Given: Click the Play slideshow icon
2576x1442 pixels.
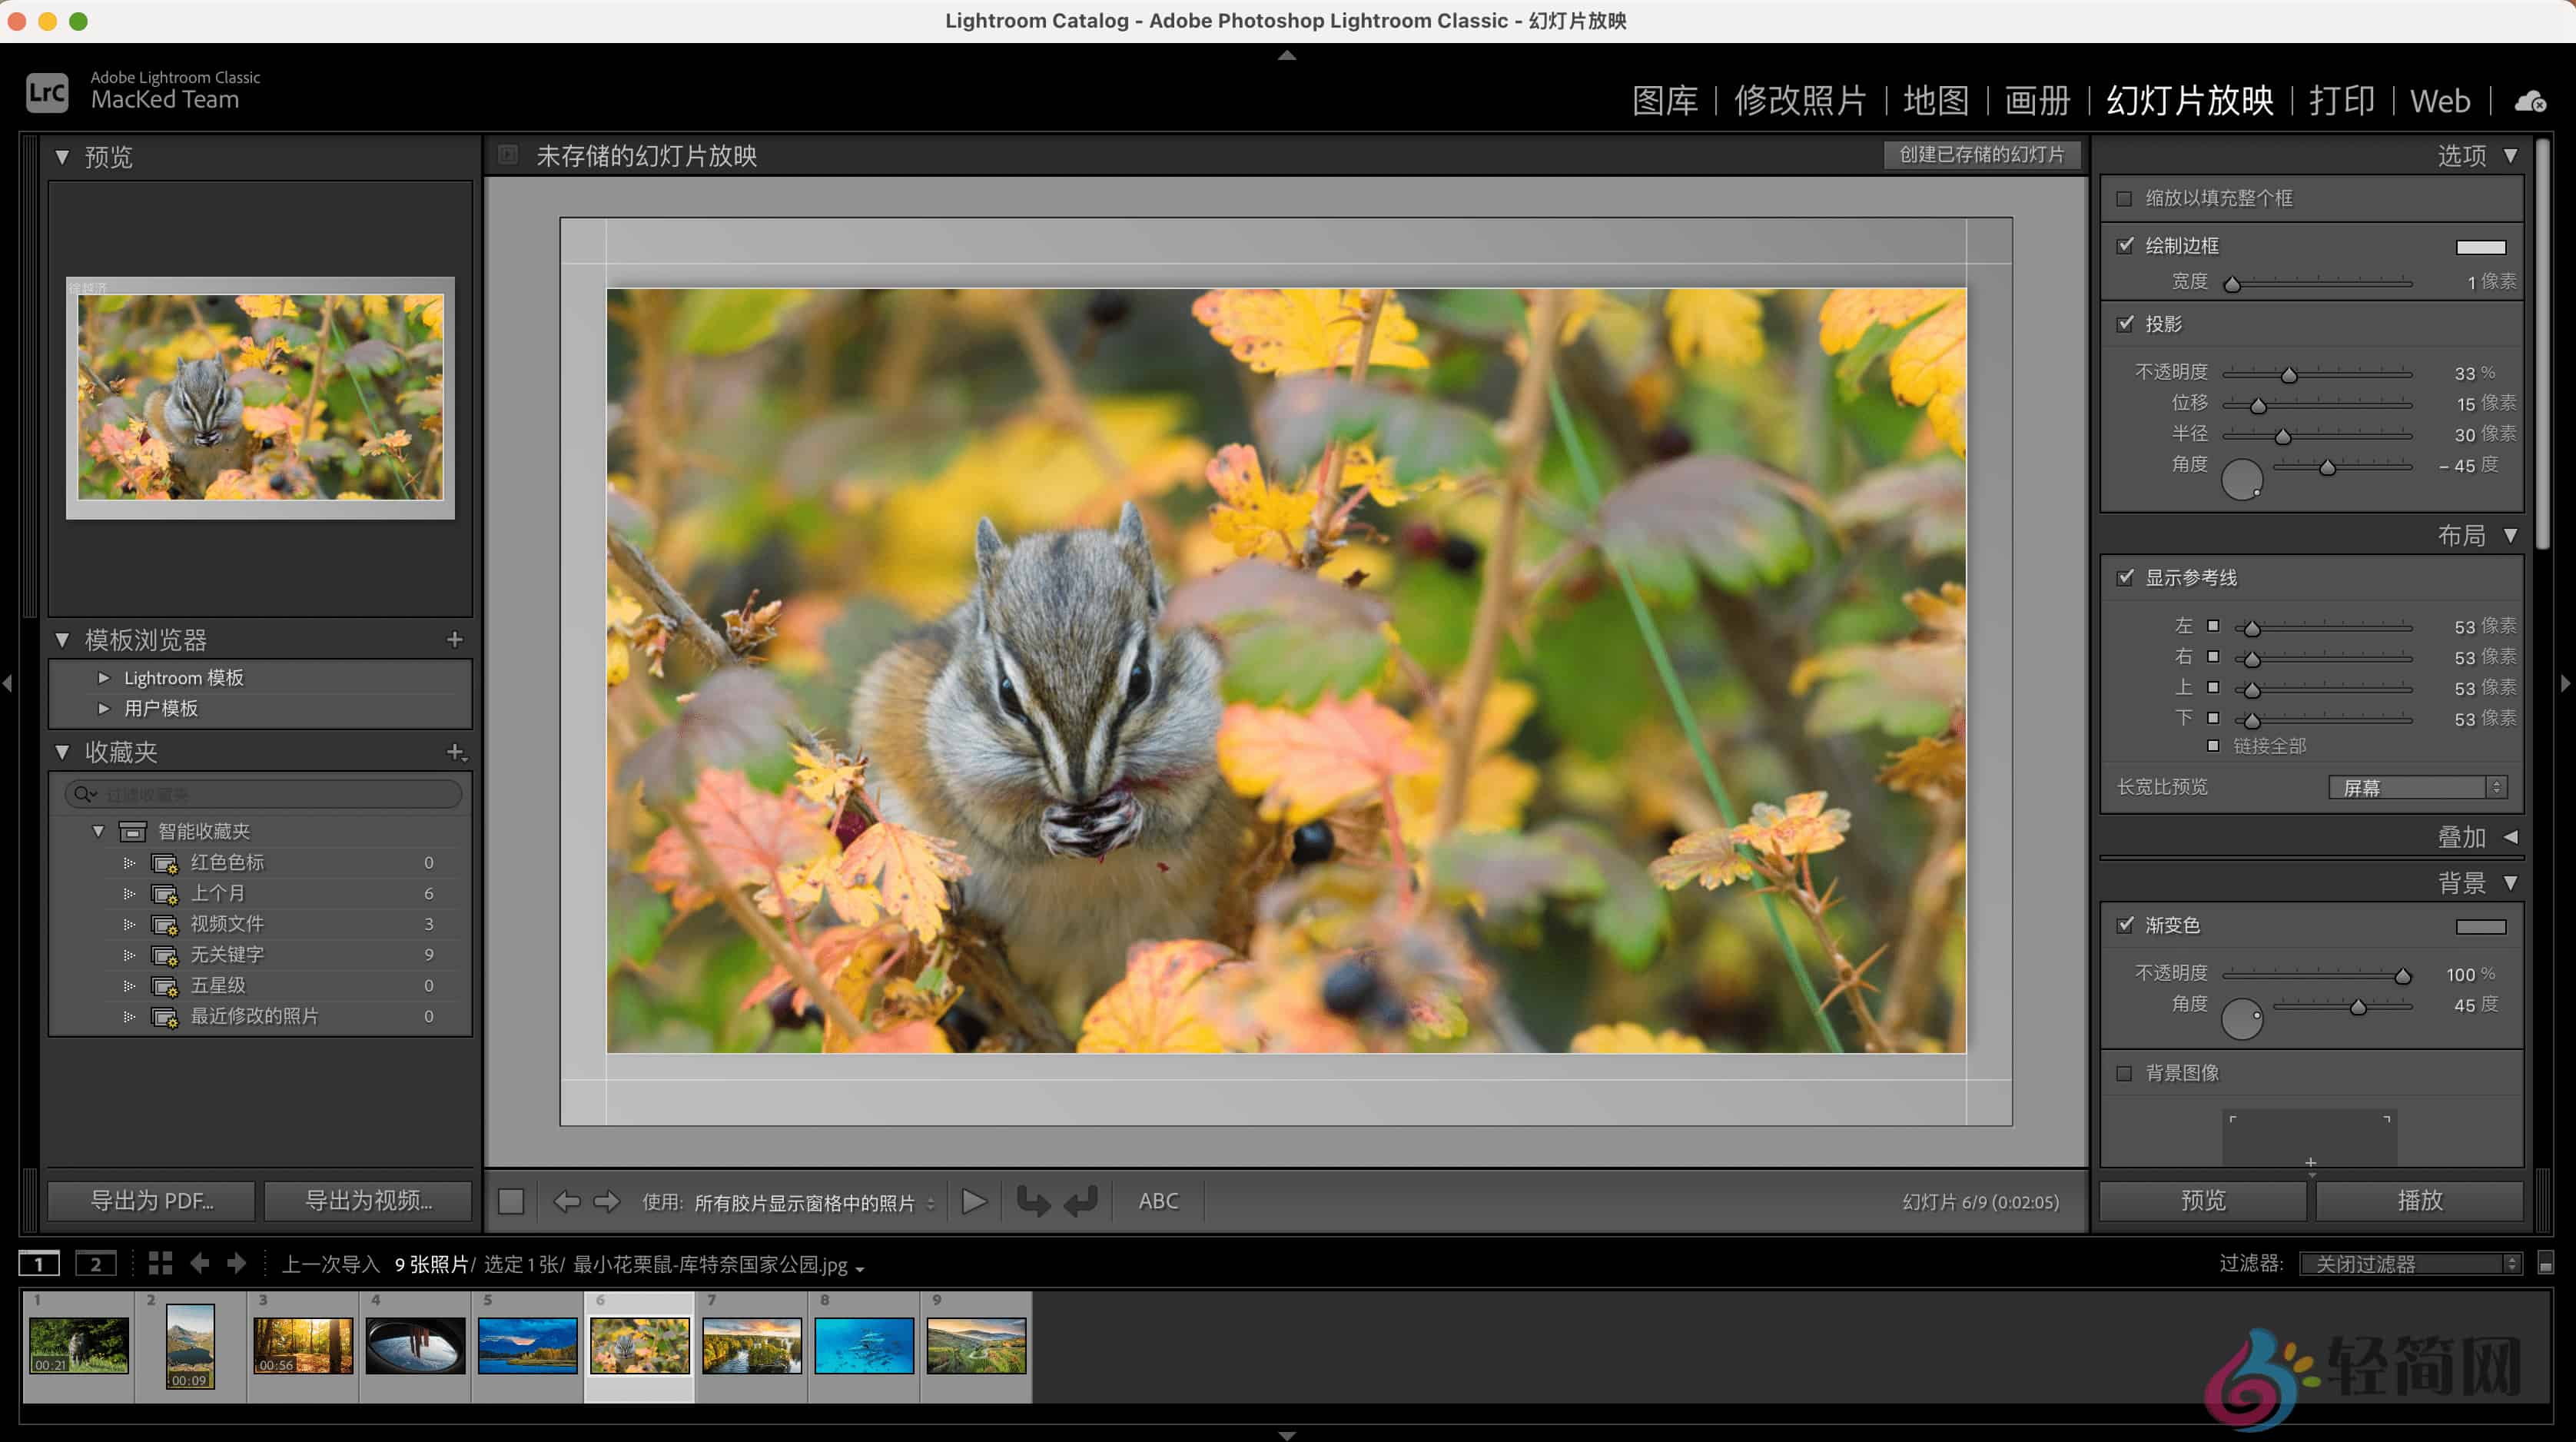Looking at the screenshot, I should (972, 1202).
